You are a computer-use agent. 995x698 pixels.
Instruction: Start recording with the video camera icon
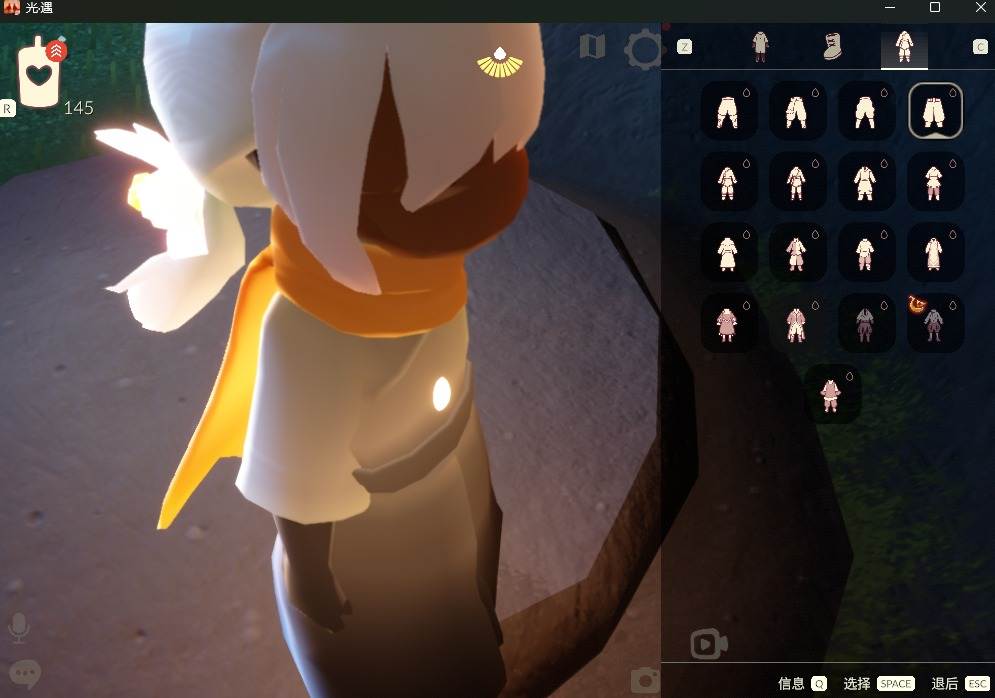709,644
